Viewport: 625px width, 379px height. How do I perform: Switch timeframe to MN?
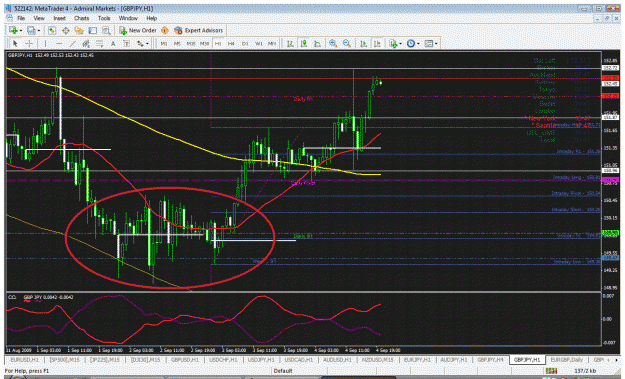(x=272, y=43)
